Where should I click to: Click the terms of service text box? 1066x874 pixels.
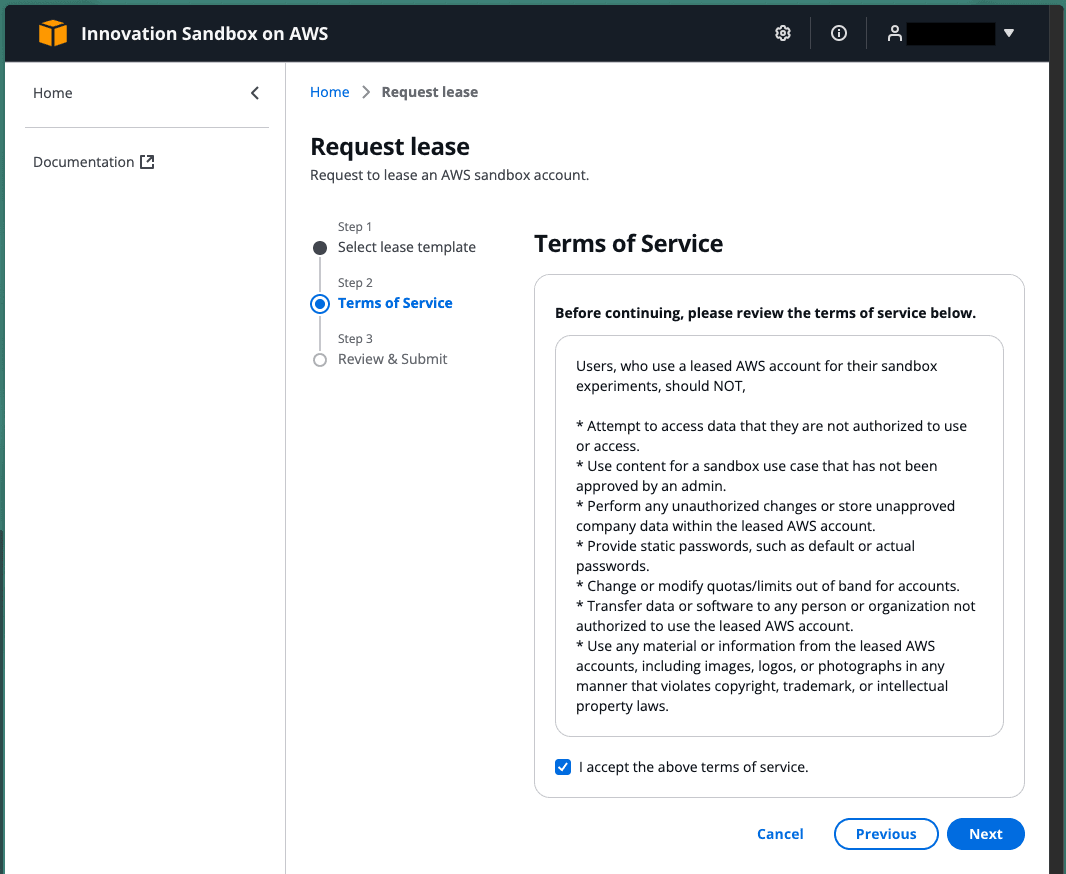pyautogui.click(x=779, y=535)
